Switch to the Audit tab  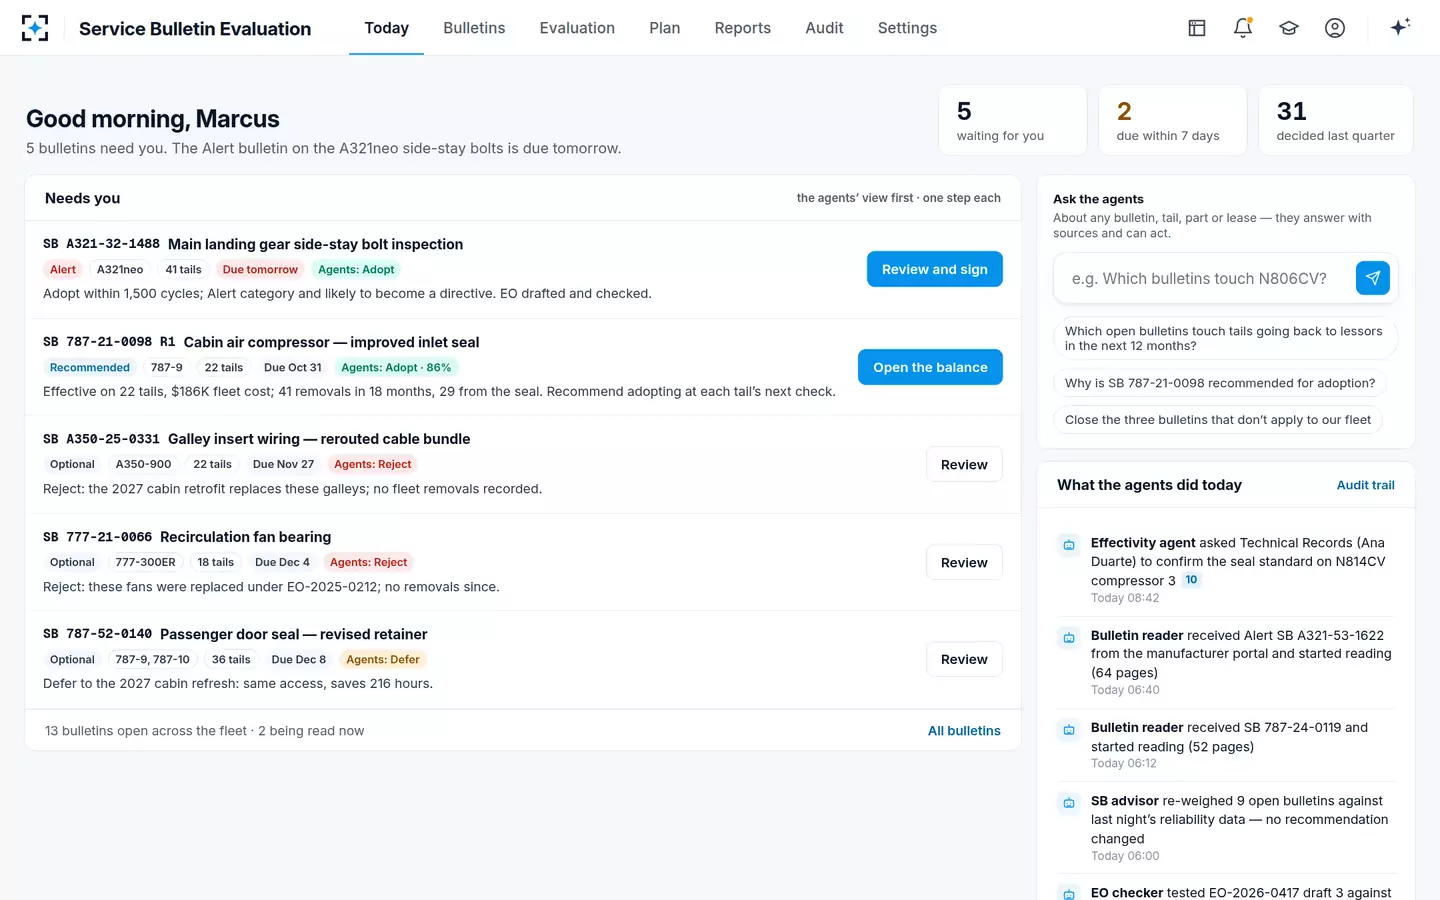tap(825, 28)
